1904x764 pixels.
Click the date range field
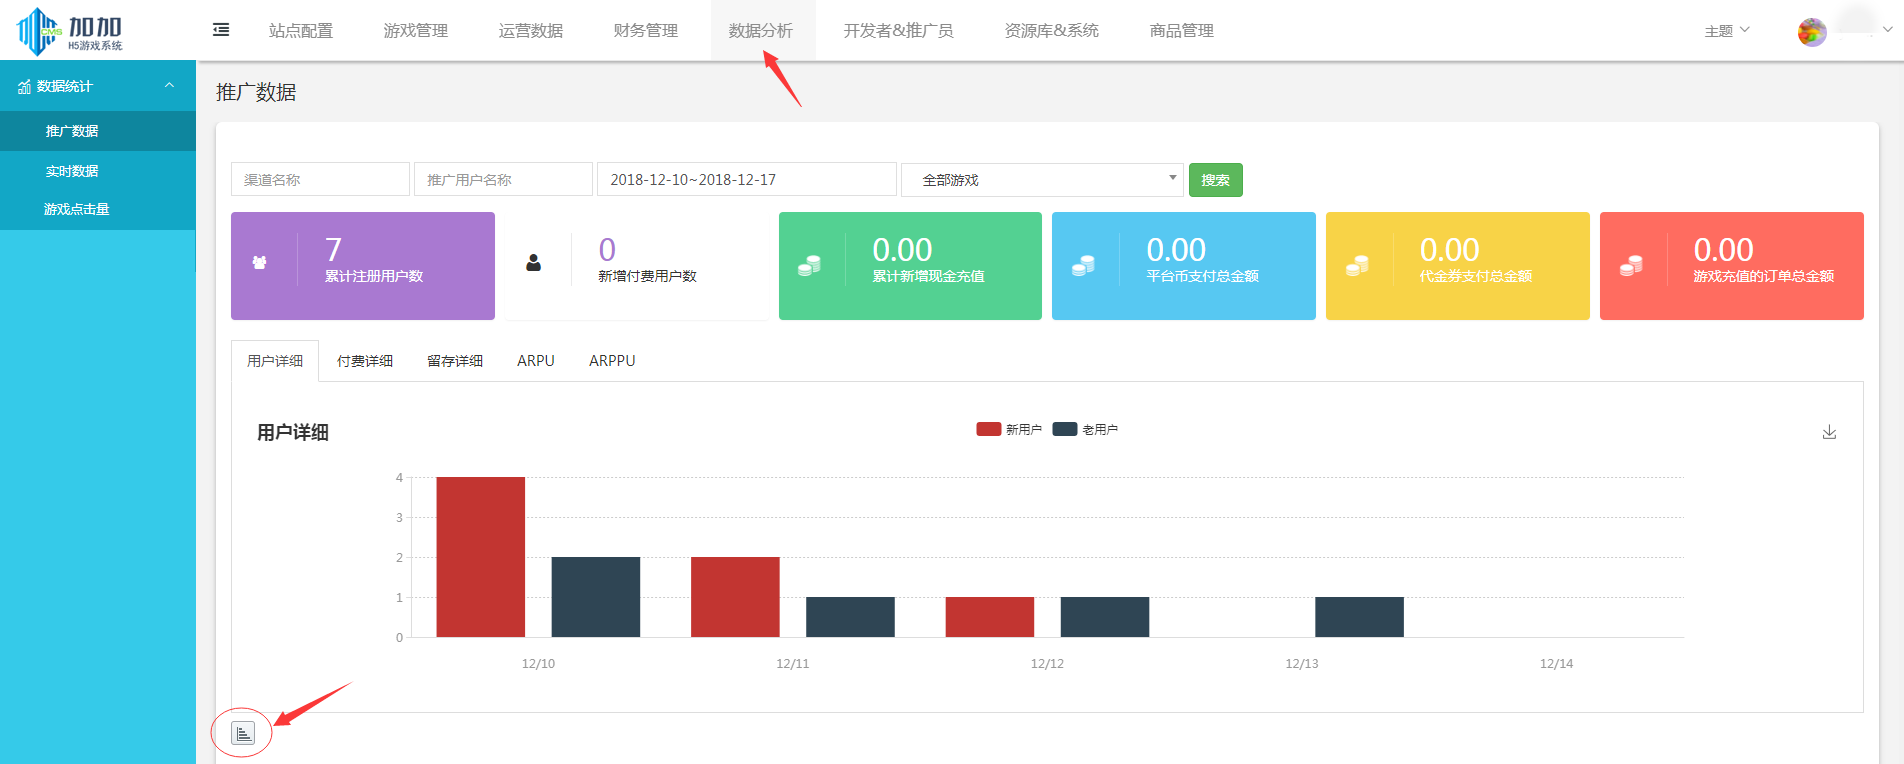746,180
